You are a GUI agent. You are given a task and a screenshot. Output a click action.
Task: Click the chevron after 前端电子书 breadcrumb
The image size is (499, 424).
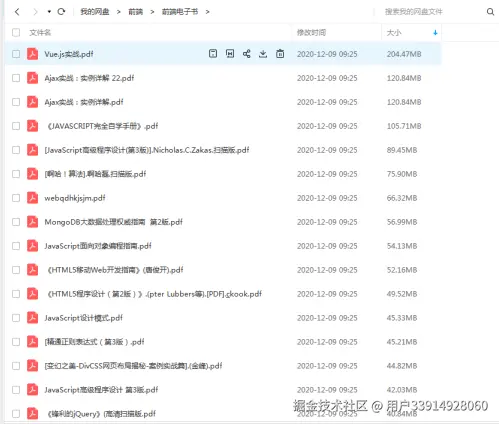point(207,12)
